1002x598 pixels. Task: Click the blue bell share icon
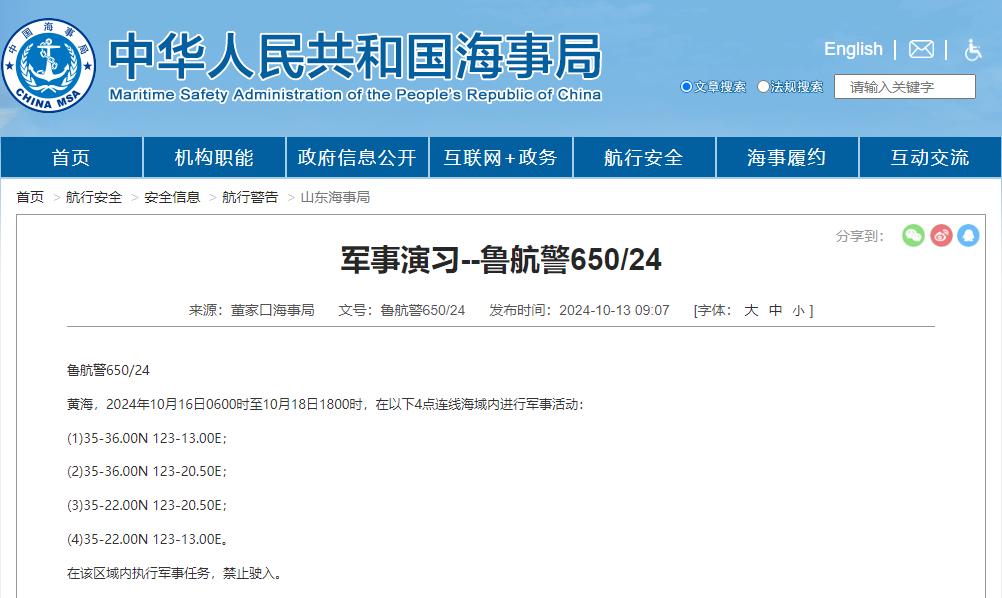(x=968, y=235)
